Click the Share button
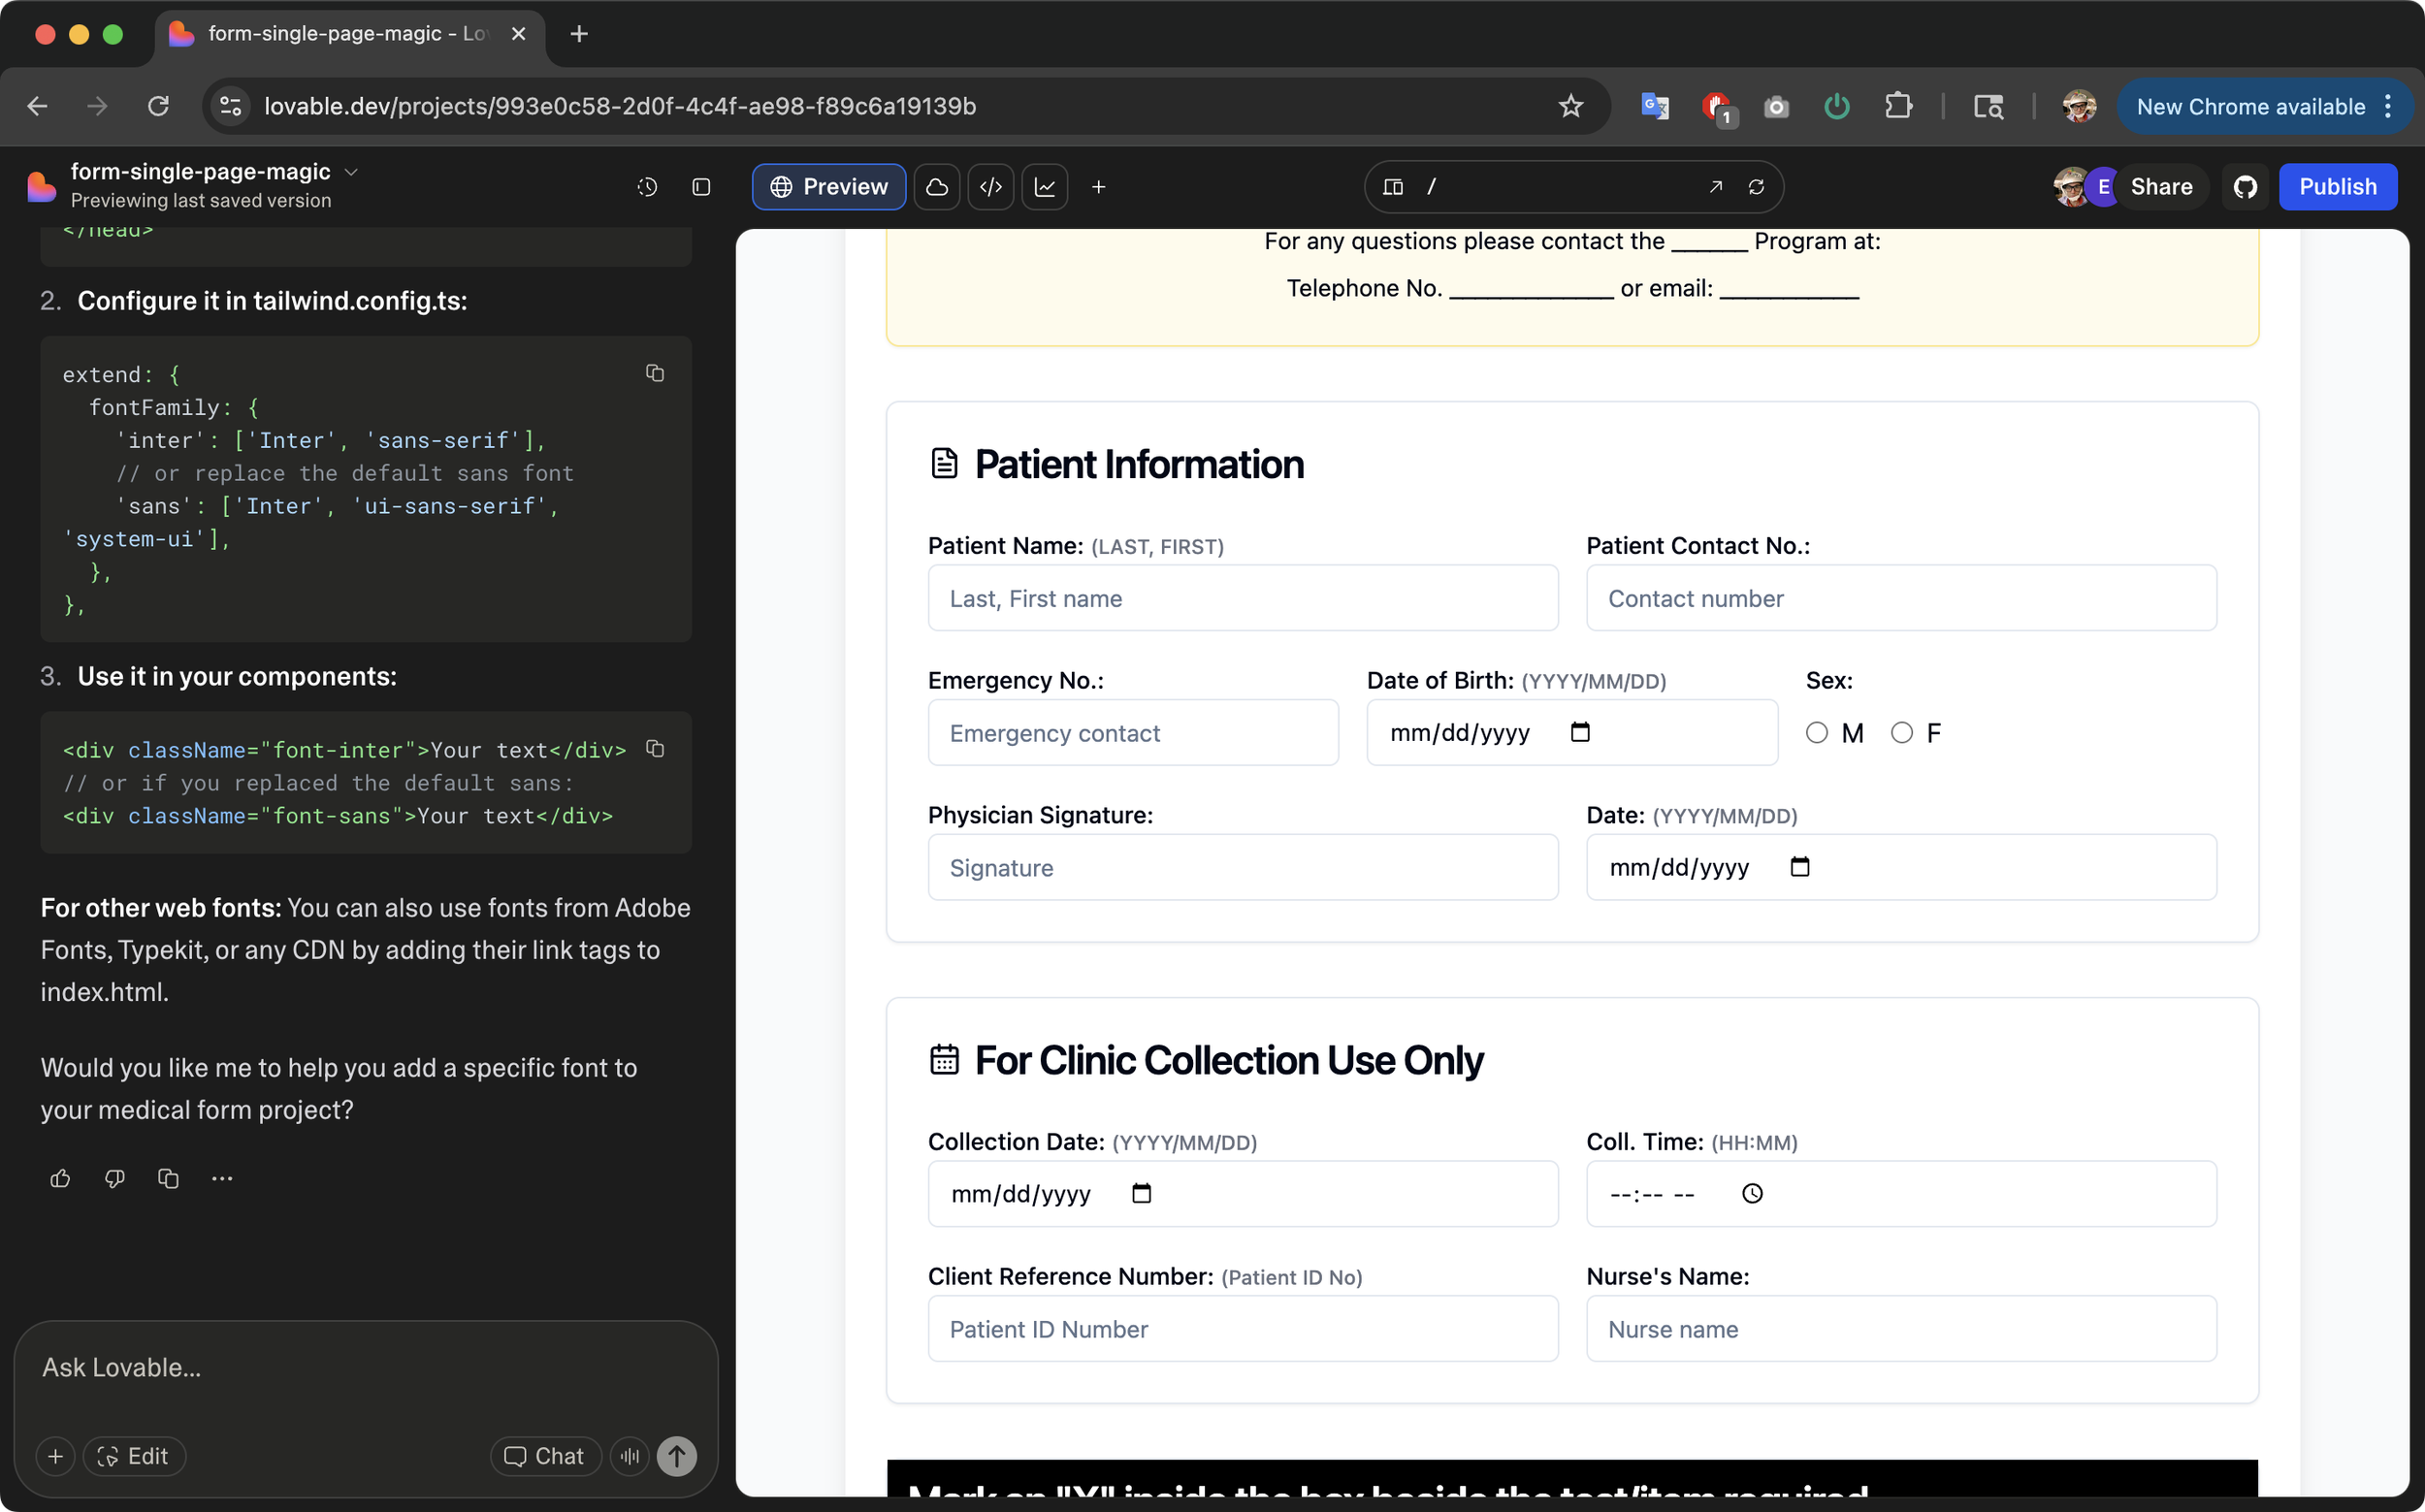2425x1512 pixels. pos(2160,187)
